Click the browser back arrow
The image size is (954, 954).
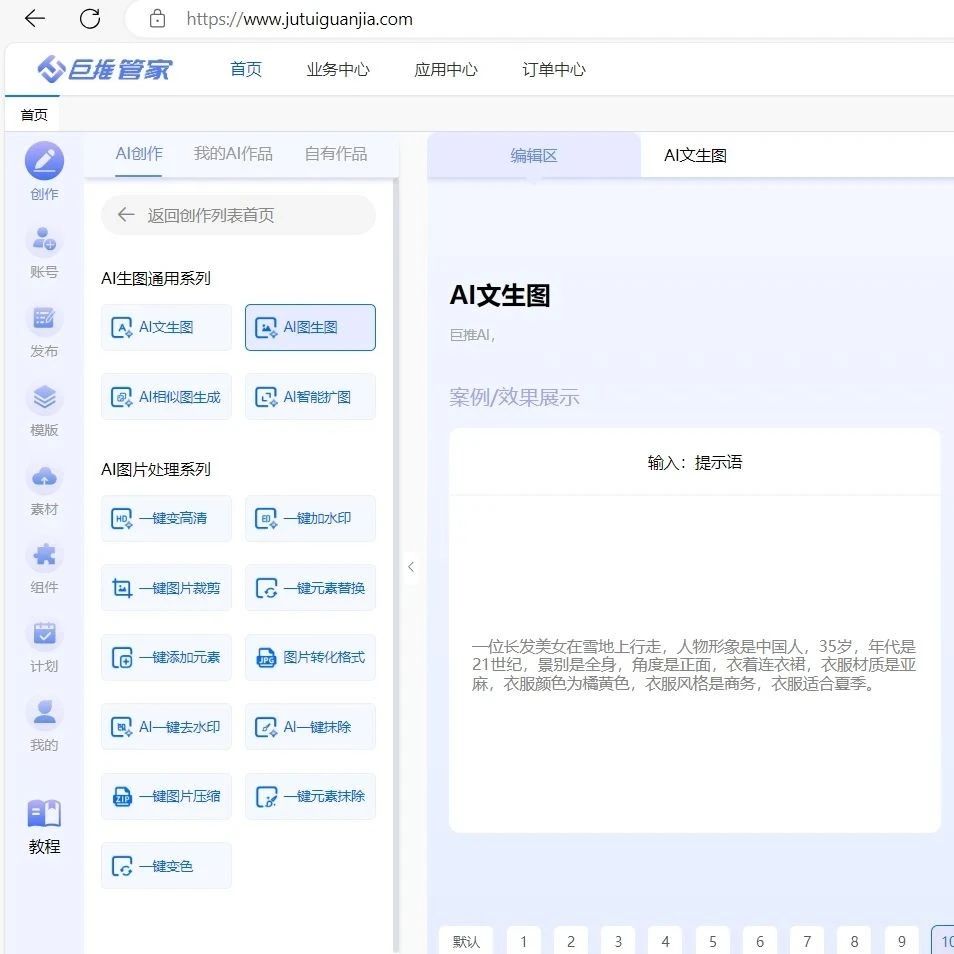(x=35, y=19)
